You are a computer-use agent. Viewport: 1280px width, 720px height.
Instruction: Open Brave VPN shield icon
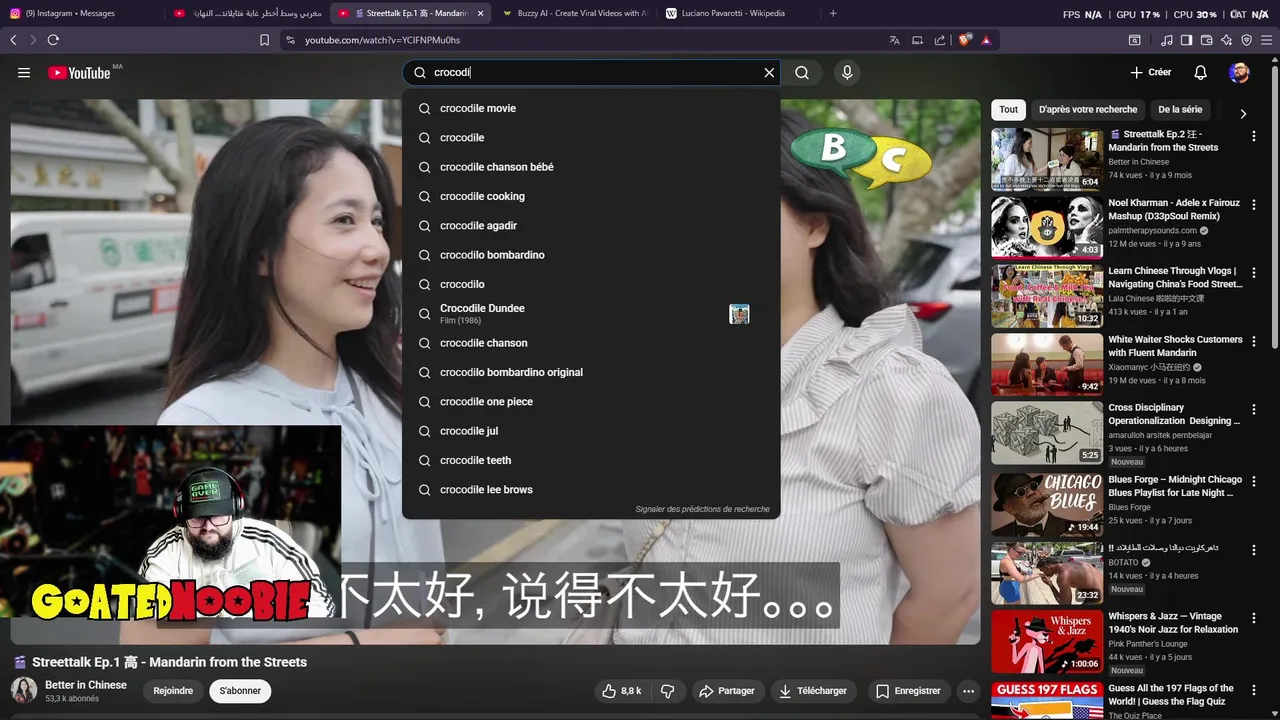[1246, 40]
